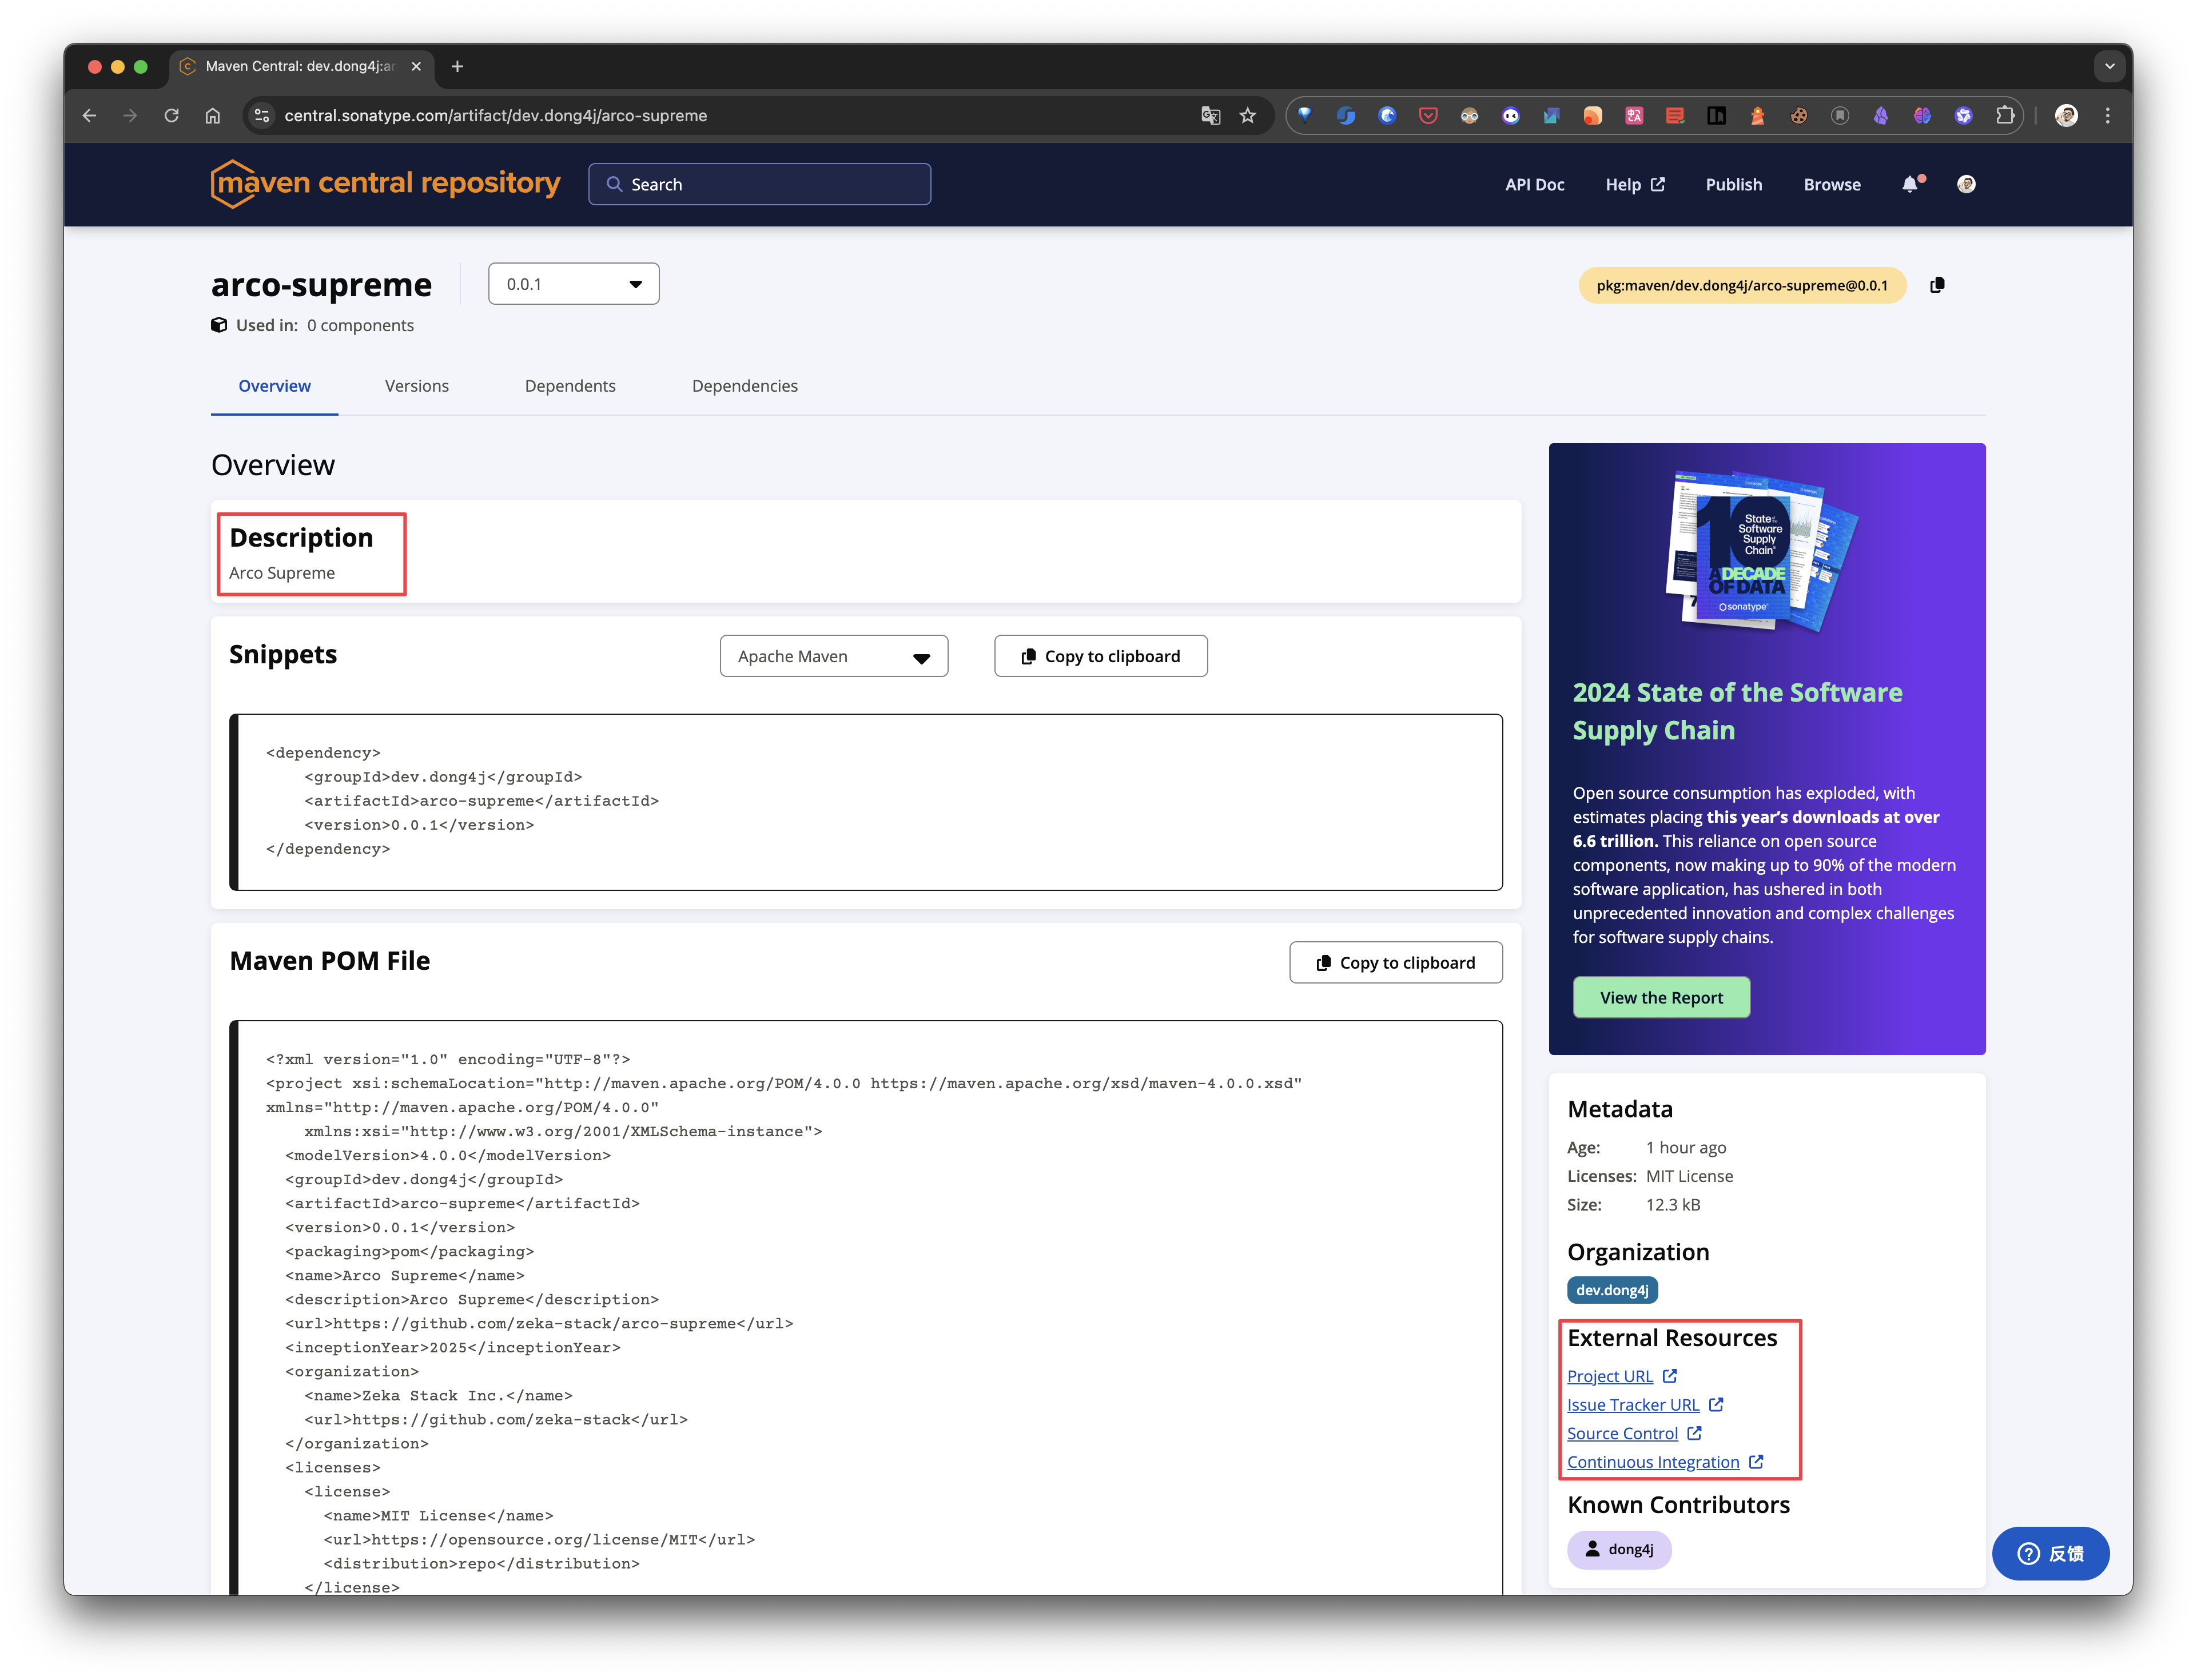Open the pink brain extension icon

click(1922, 116)
